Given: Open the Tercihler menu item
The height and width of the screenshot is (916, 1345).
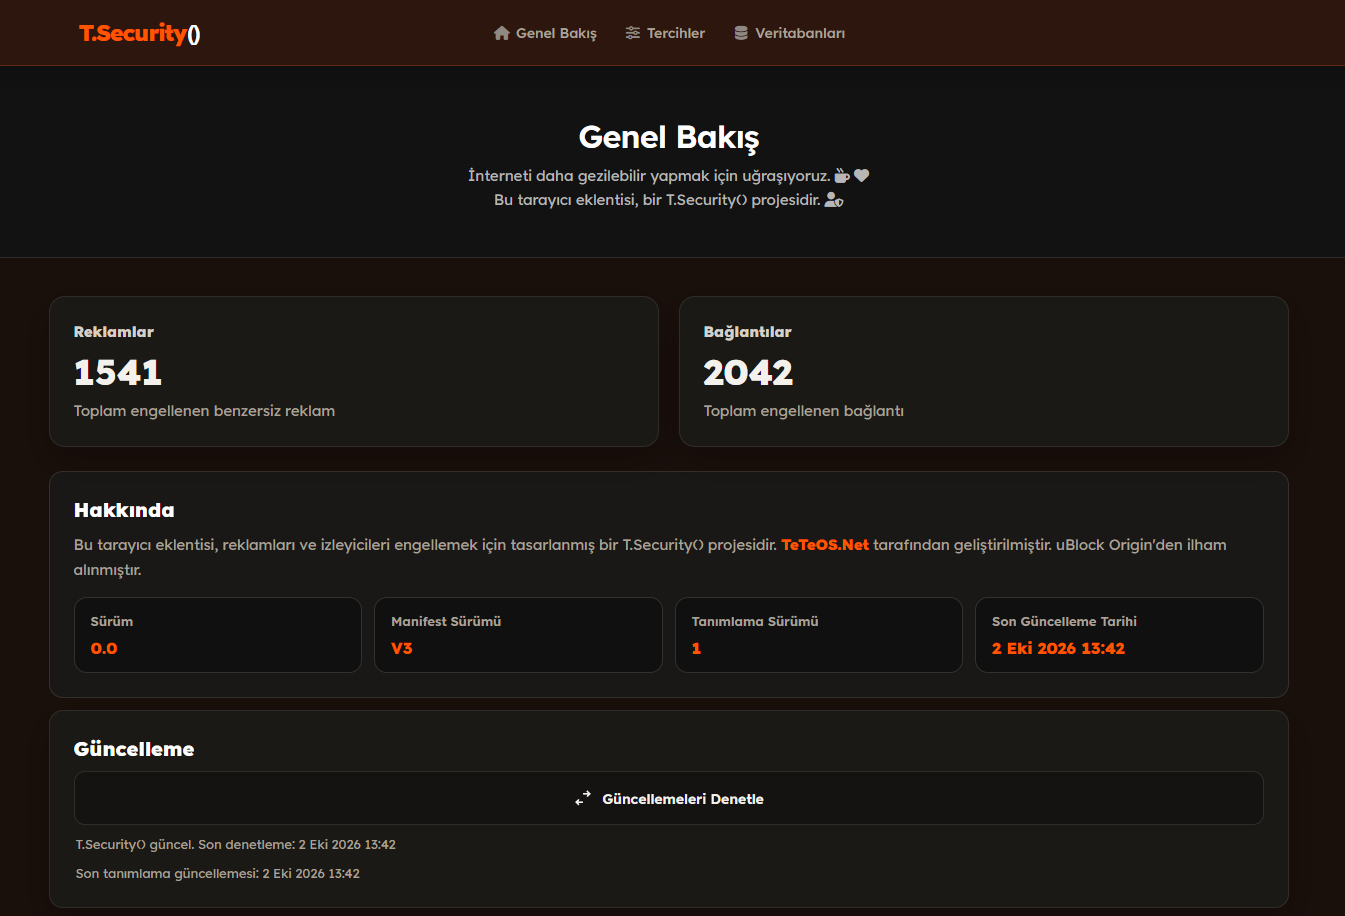Looking at the screenshot, I should click(x=665, y=33).
